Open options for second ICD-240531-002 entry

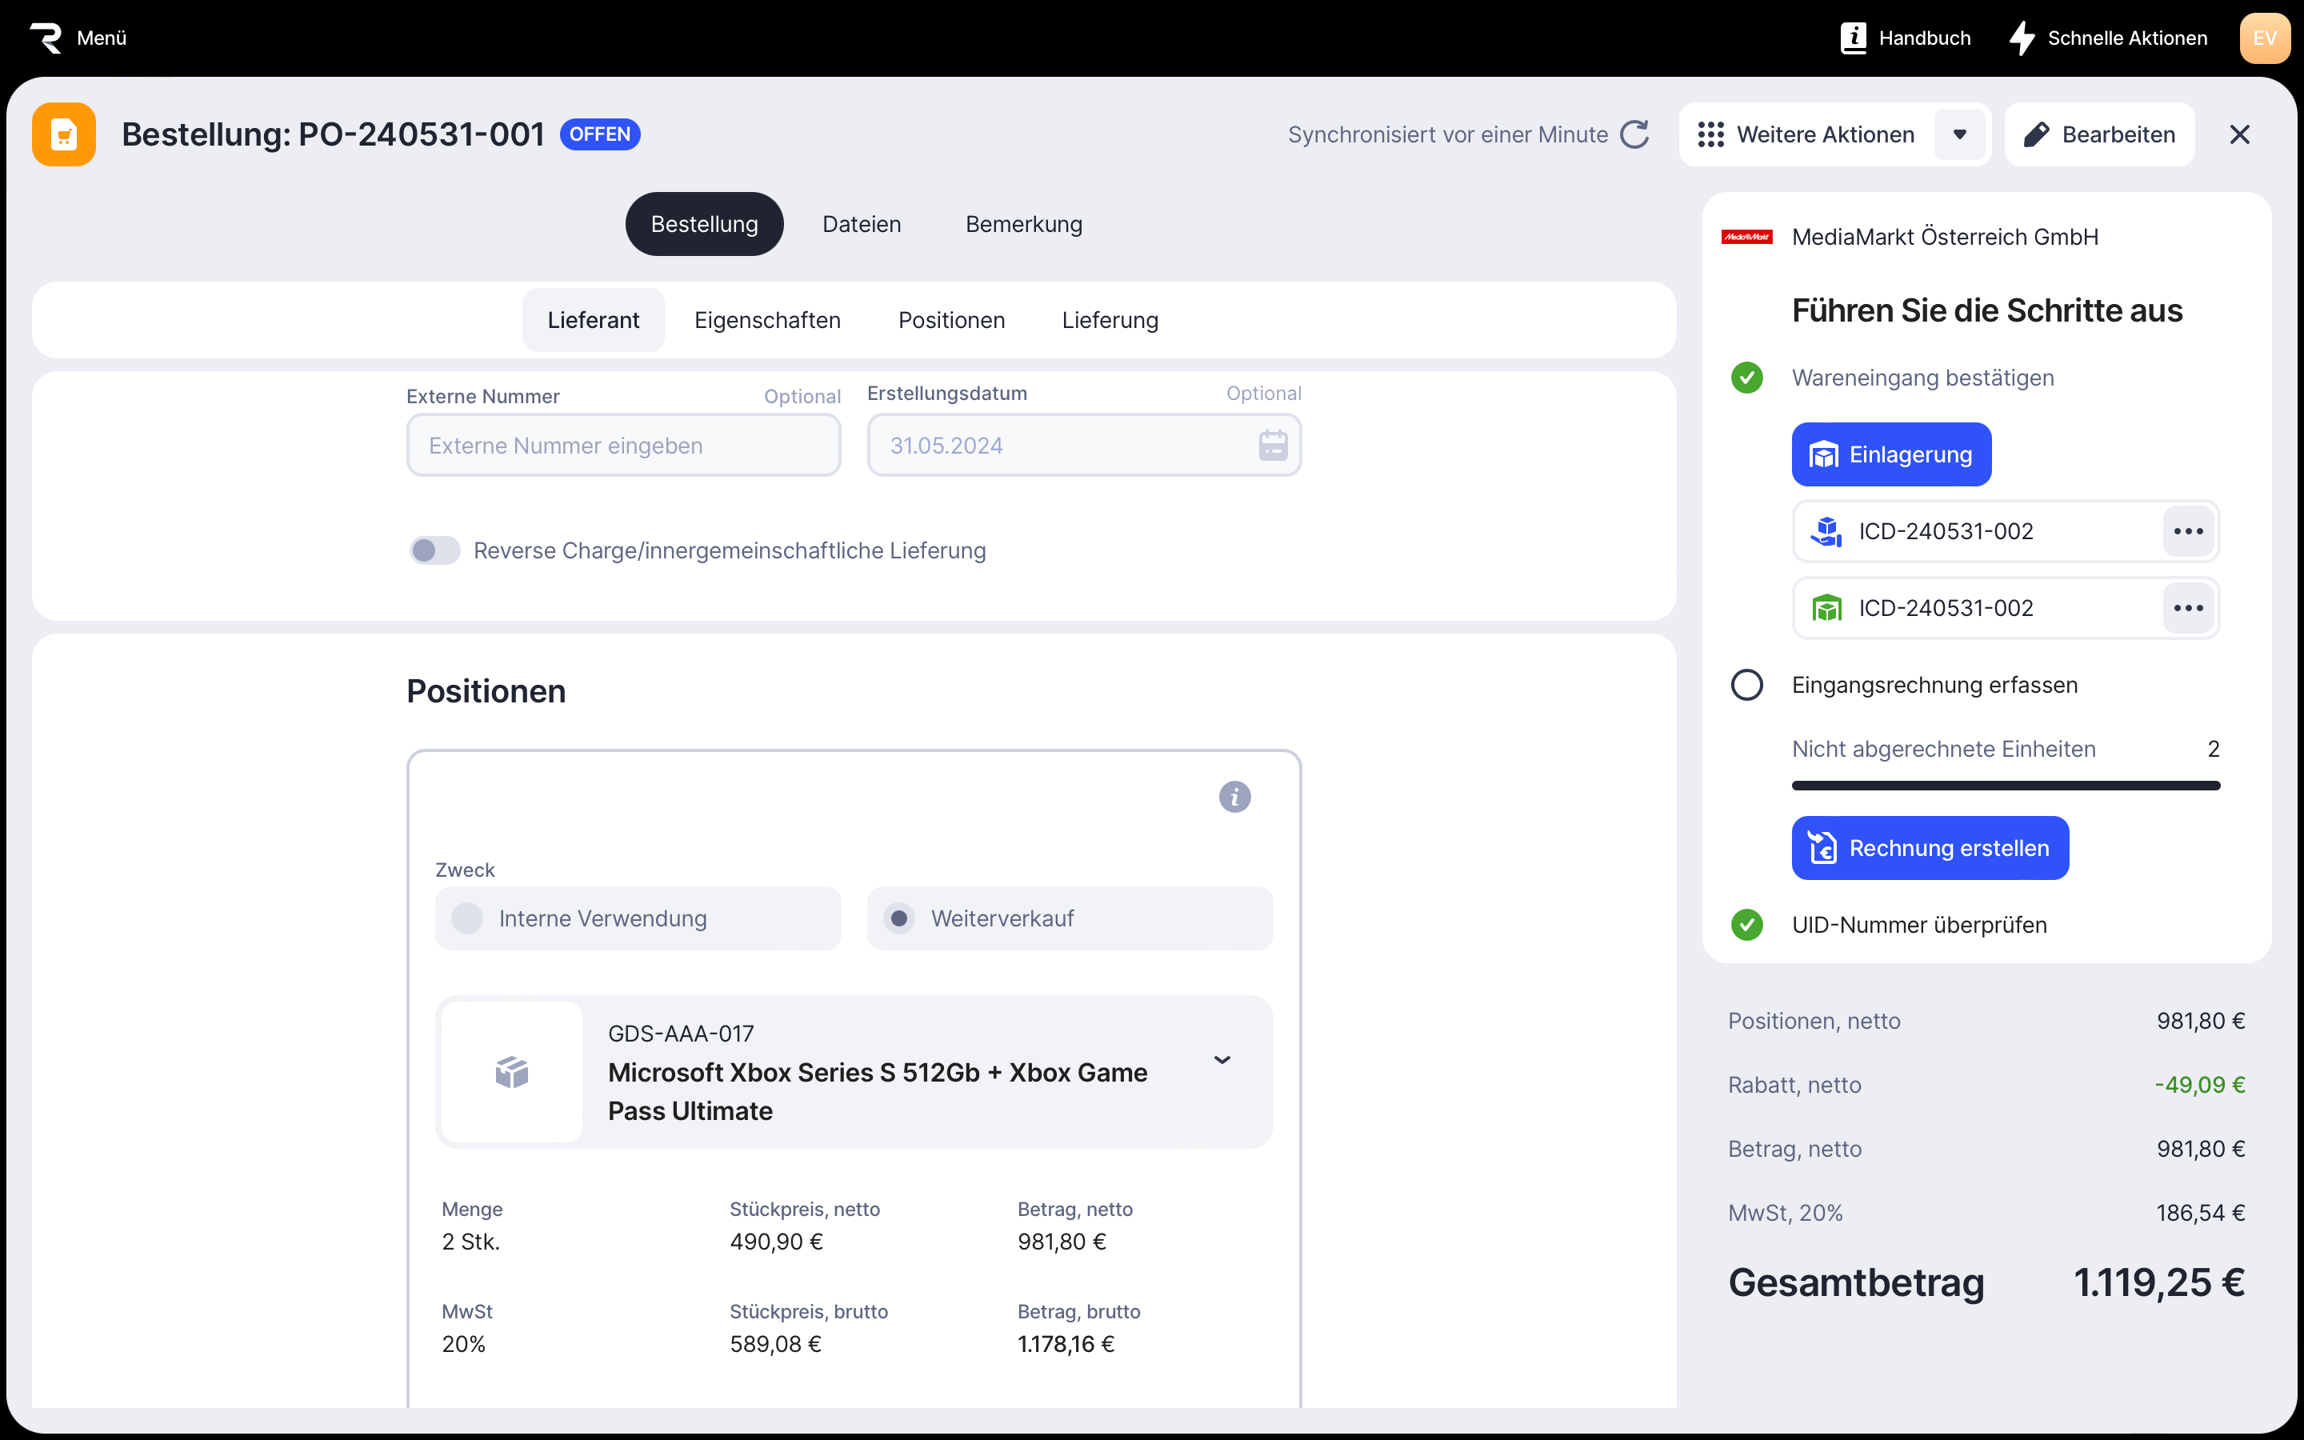(2187, 608)
